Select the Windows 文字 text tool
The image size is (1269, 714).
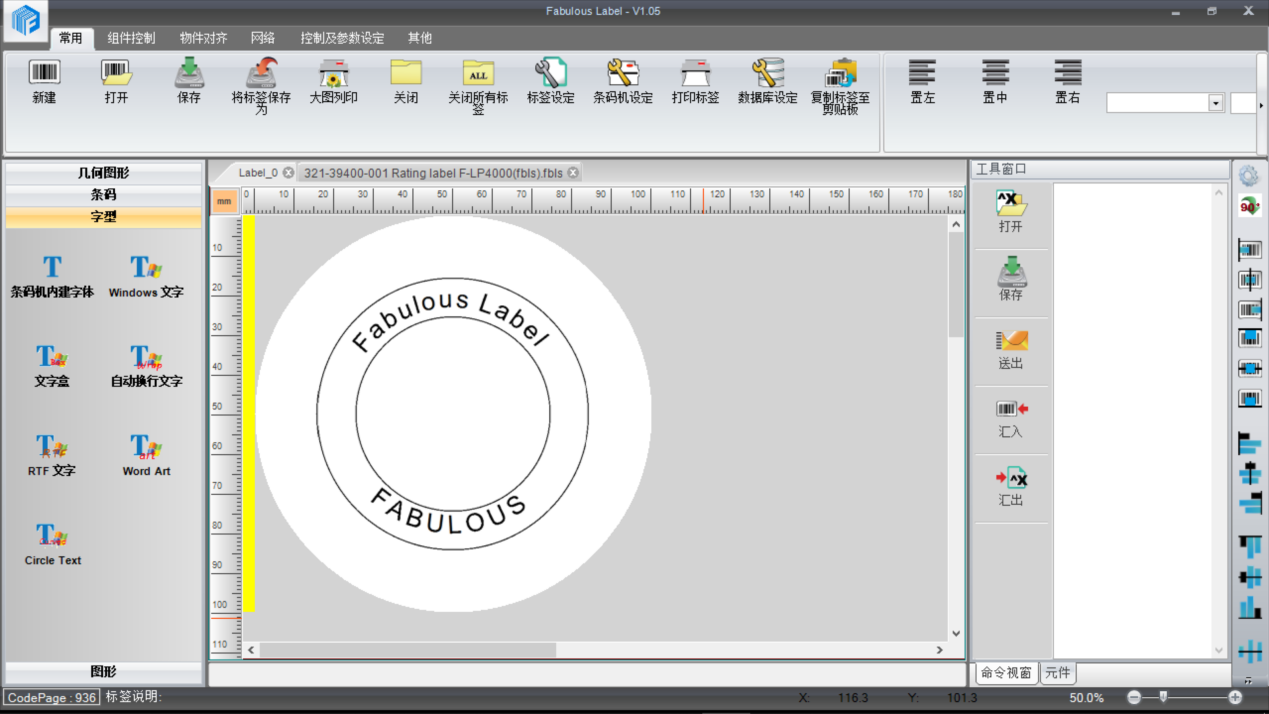click(x=146, y=276)
